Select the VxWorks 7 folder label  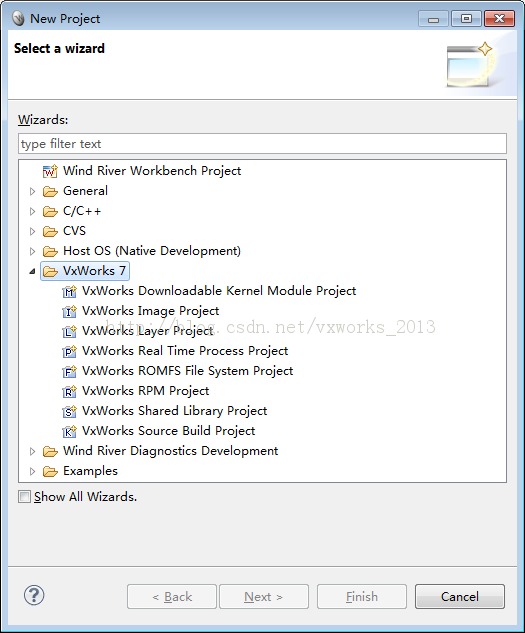[x=94, y=271]
